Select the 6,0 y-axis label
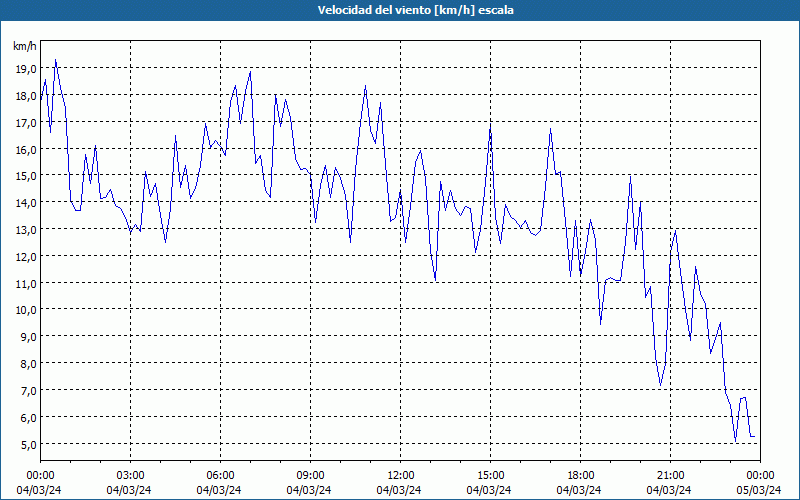The height and width of the screenshot is (500, 800). [x=28, y=417]
